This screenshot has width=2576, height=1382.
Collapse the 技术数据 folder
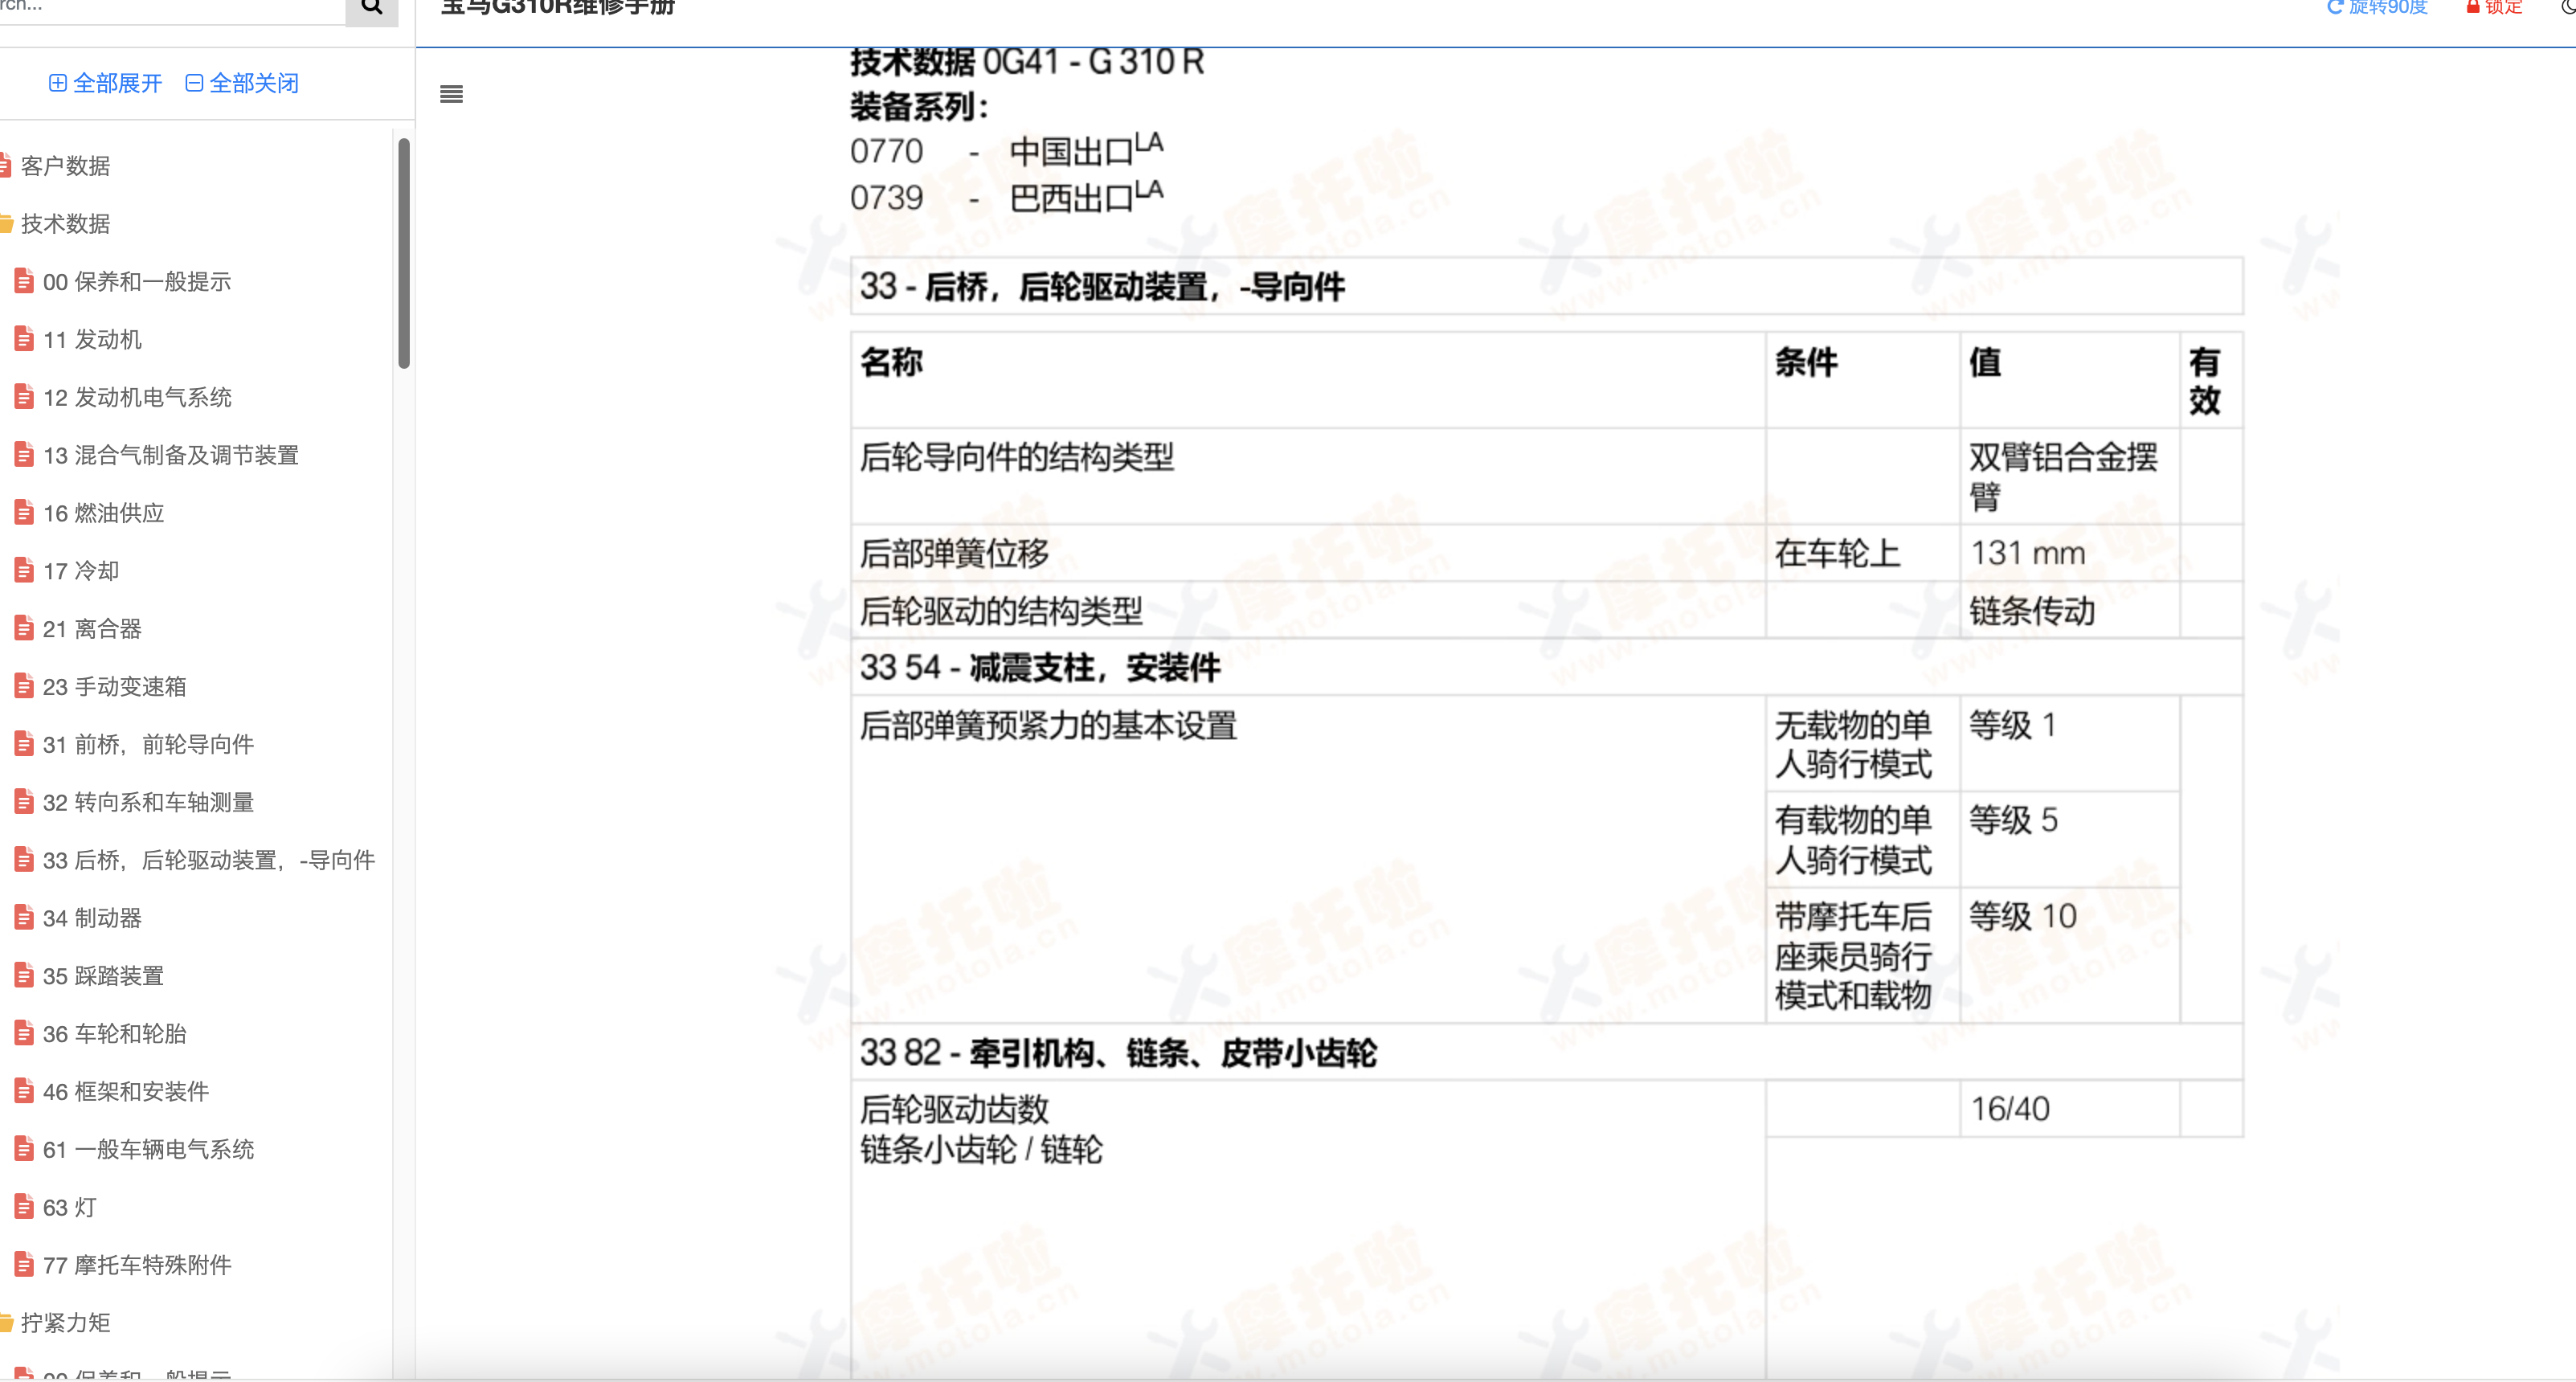tap(65, 223)
